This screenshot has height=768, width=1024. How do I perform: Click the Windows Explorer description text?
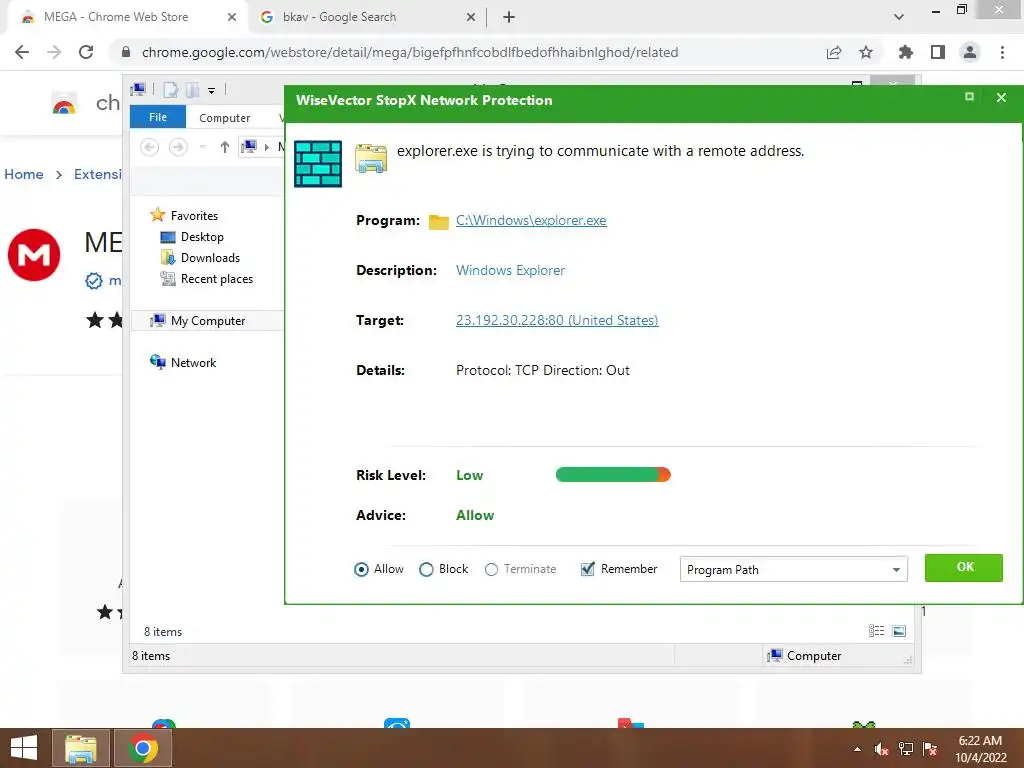tap(510, 270)
